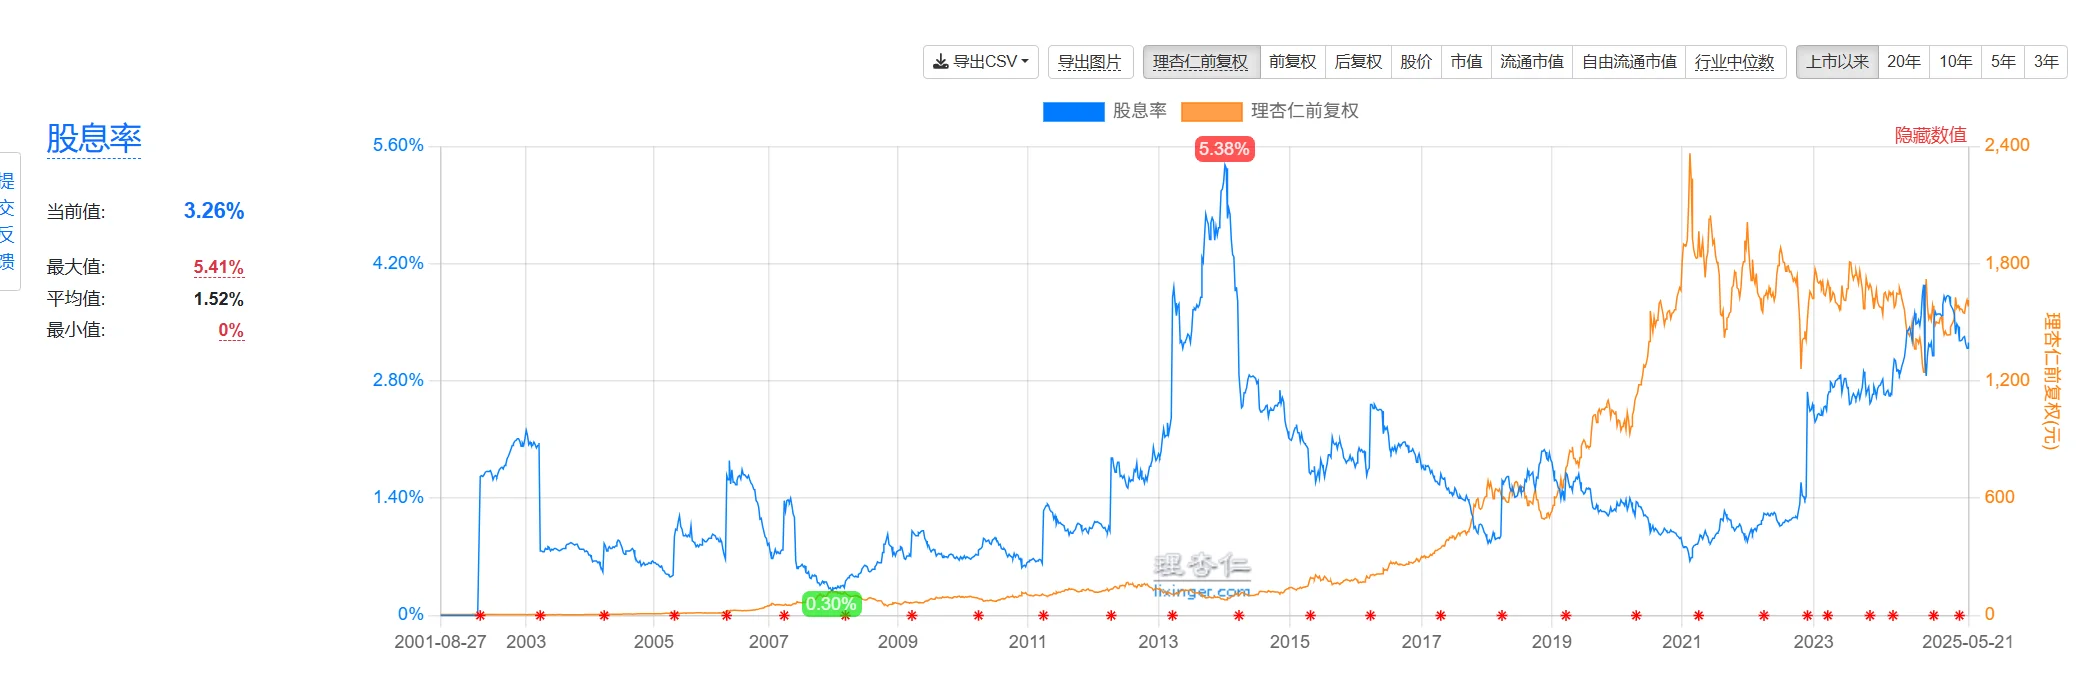This screenshot has height=682, width=2092.
Task: Set time range to 10年
Action: click(x=1956, y=62)
